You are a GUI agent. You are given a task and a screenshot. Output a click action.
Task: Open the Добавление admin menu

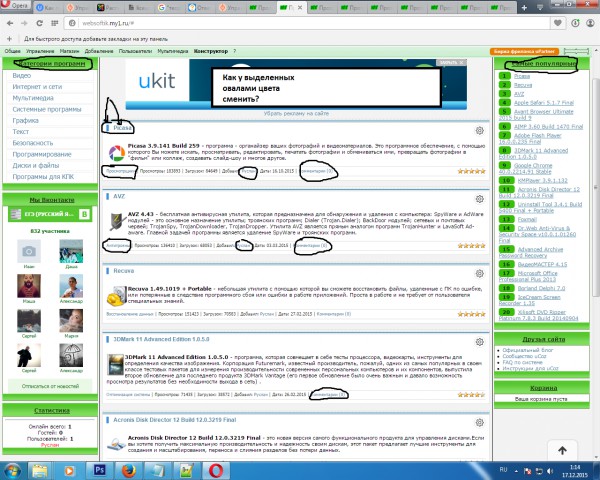click(x=99, y=51)
